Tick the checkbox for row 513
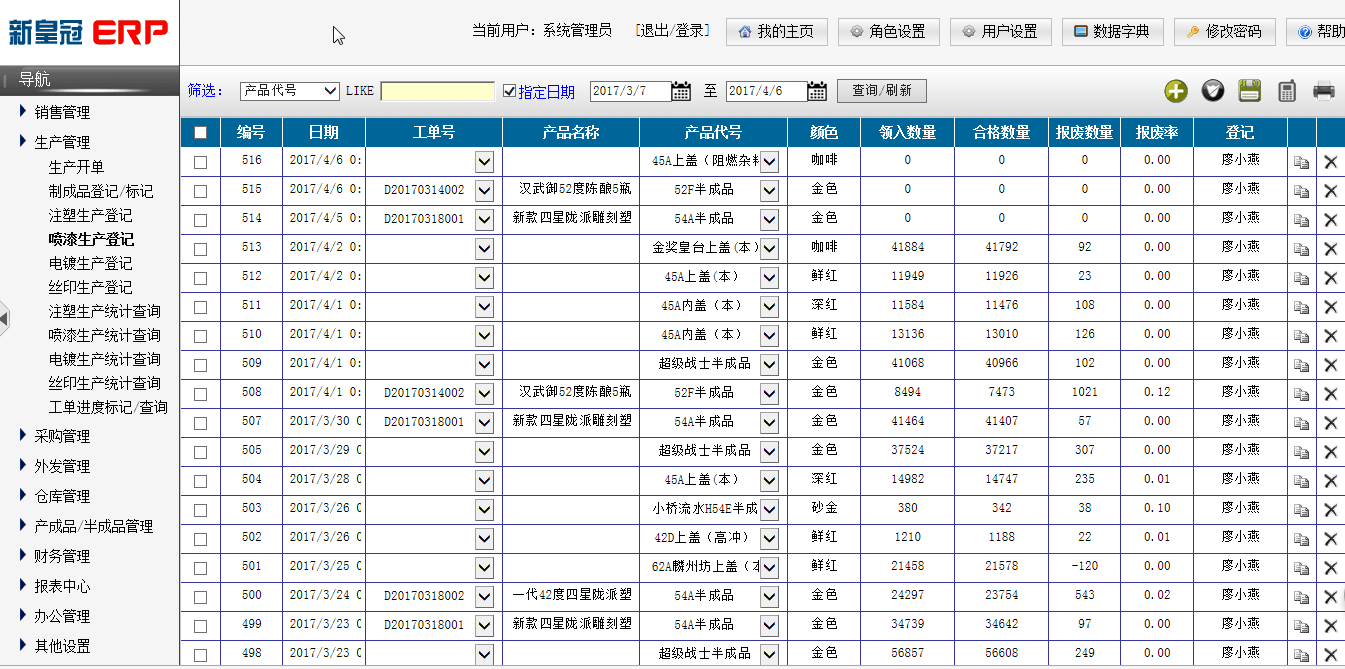This screenshot has height=669, width=1345. [201, 248]
